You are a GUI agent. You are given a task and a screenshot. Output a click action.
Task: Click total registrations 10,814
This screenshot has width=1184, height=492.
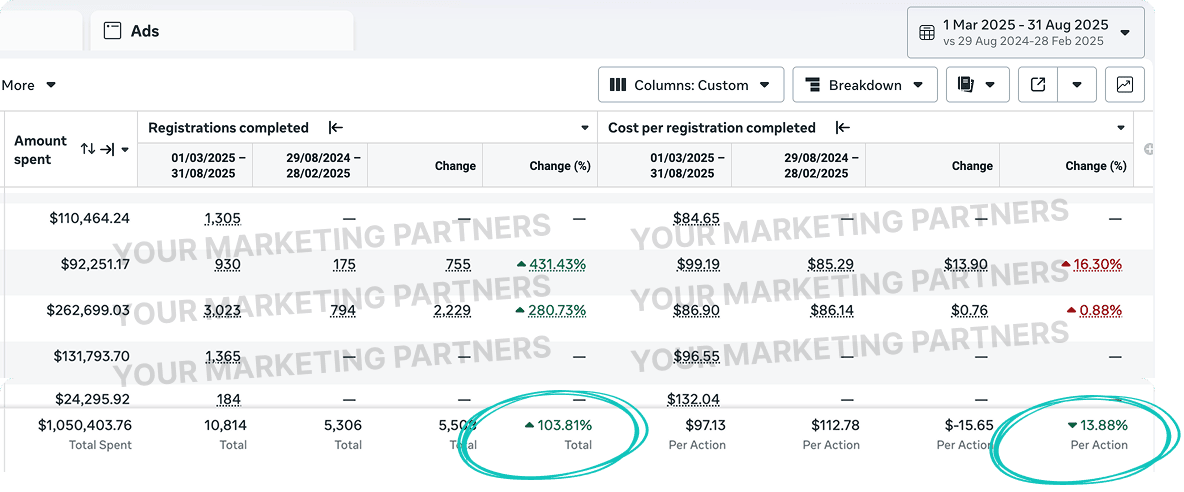[x=227, y=426]
